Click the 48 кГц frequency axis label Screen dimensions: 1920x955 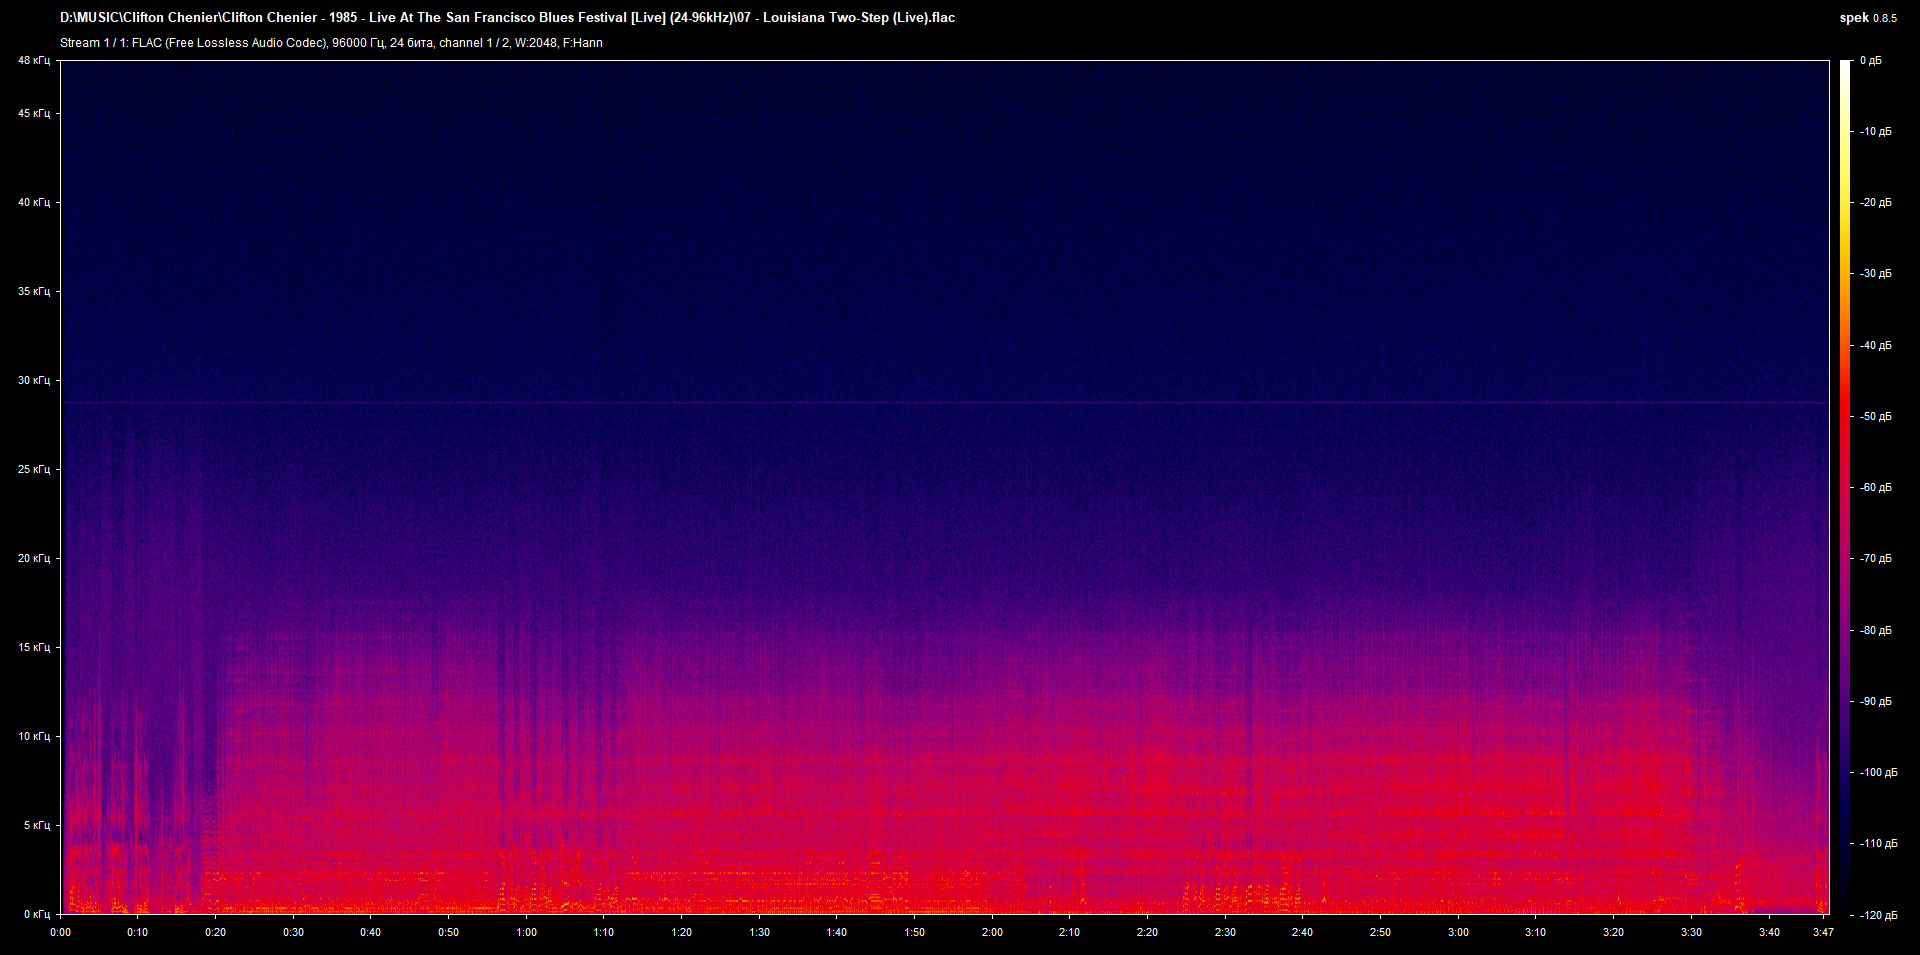[x=32, y=60]
